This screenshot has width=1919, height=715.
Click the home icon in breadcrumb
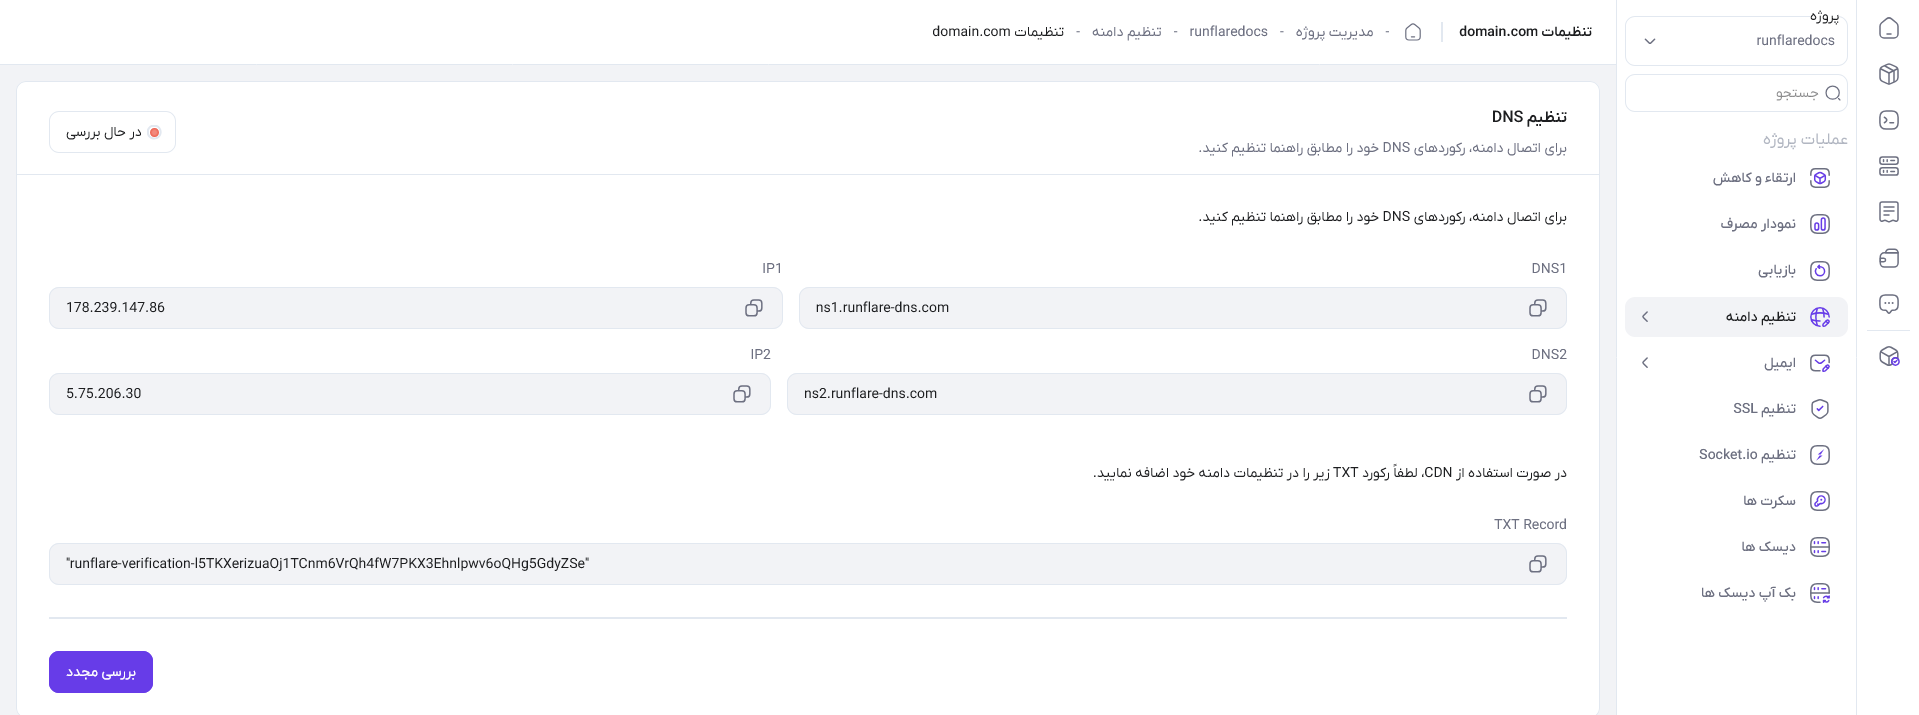(x=1413, y=32)
